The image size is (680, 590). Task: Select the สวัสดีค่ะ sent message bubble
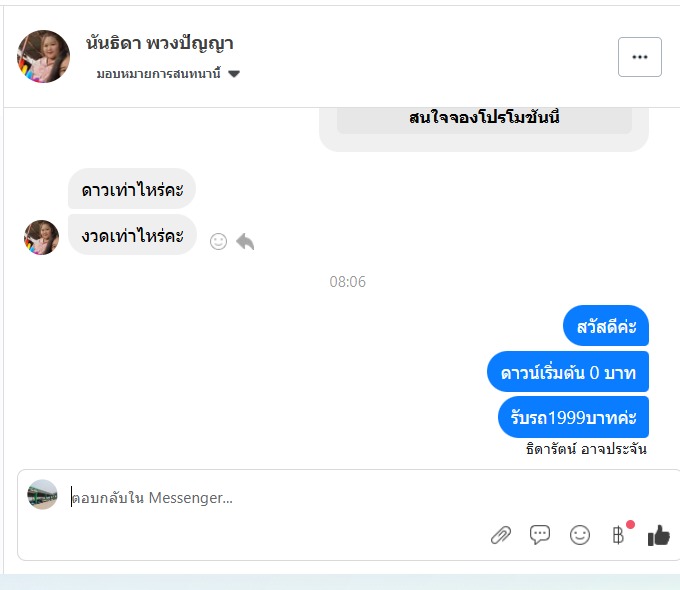(x=606, y=326)
